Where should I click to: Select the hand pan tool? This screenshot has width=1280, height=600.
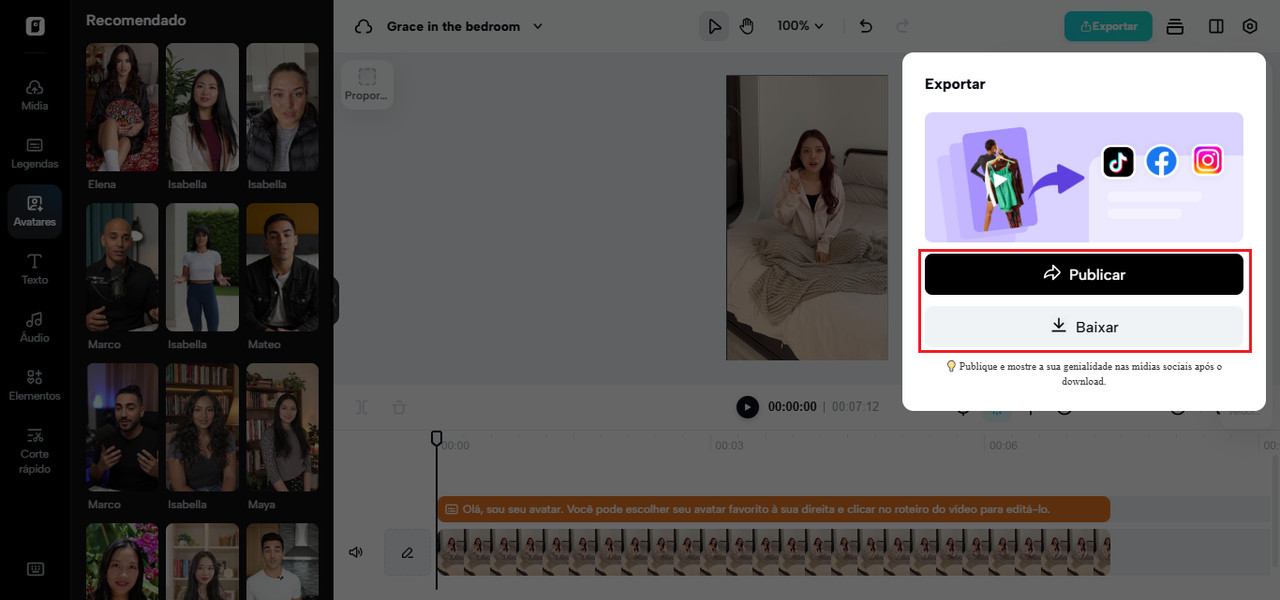pos(746,26)
